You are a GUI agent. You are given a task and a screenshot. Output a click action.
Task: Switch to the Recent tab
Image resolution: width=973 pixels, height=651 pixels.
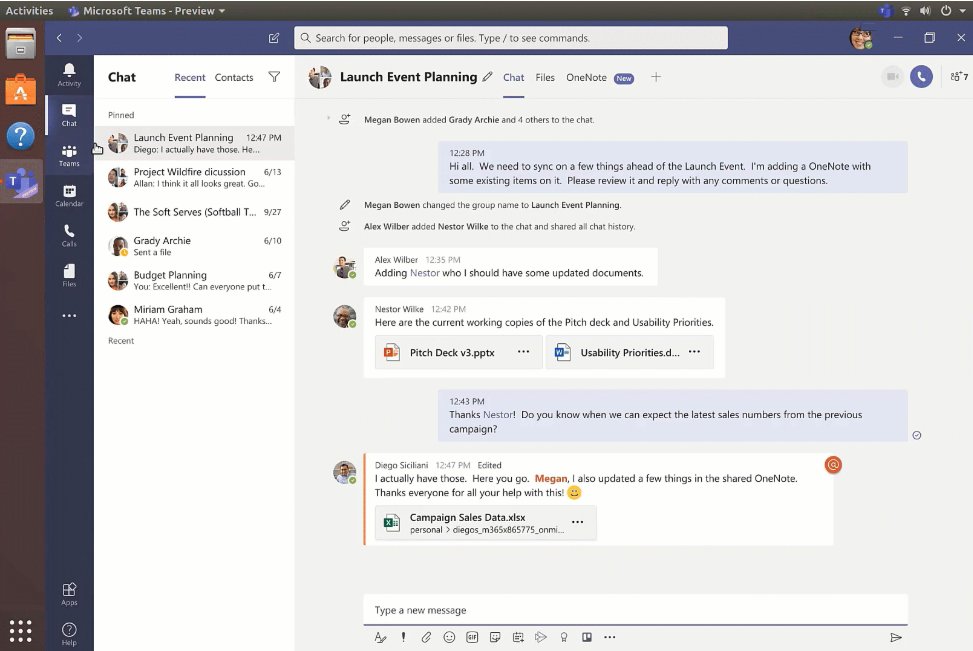pyautogui.click(x=190, y=78)
